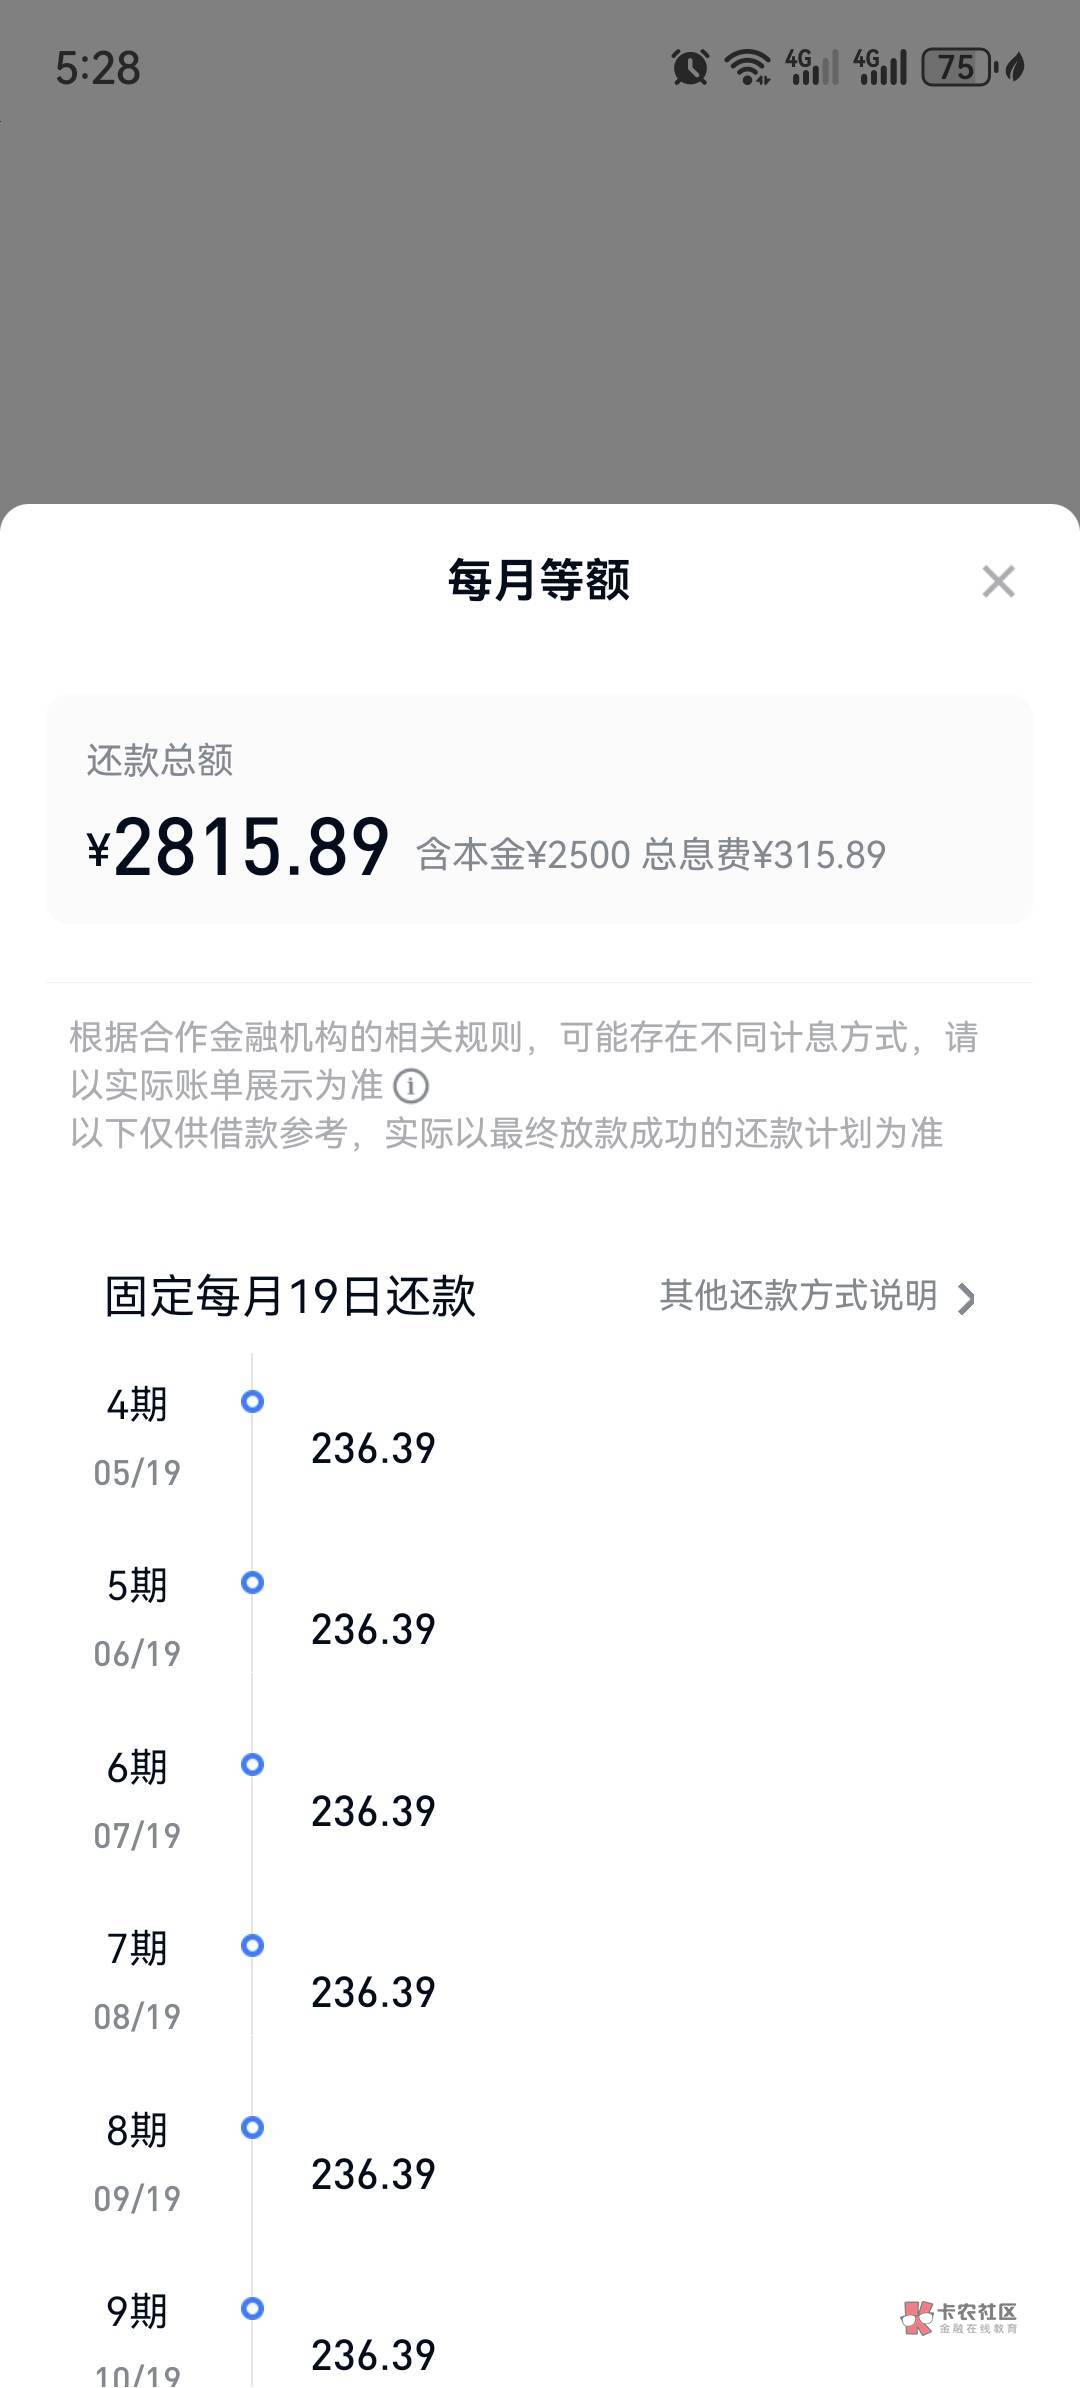Screen dimensions: 1080x2388
Task: Tap the Wi-Fi icon in status bar
Action: 747,68
